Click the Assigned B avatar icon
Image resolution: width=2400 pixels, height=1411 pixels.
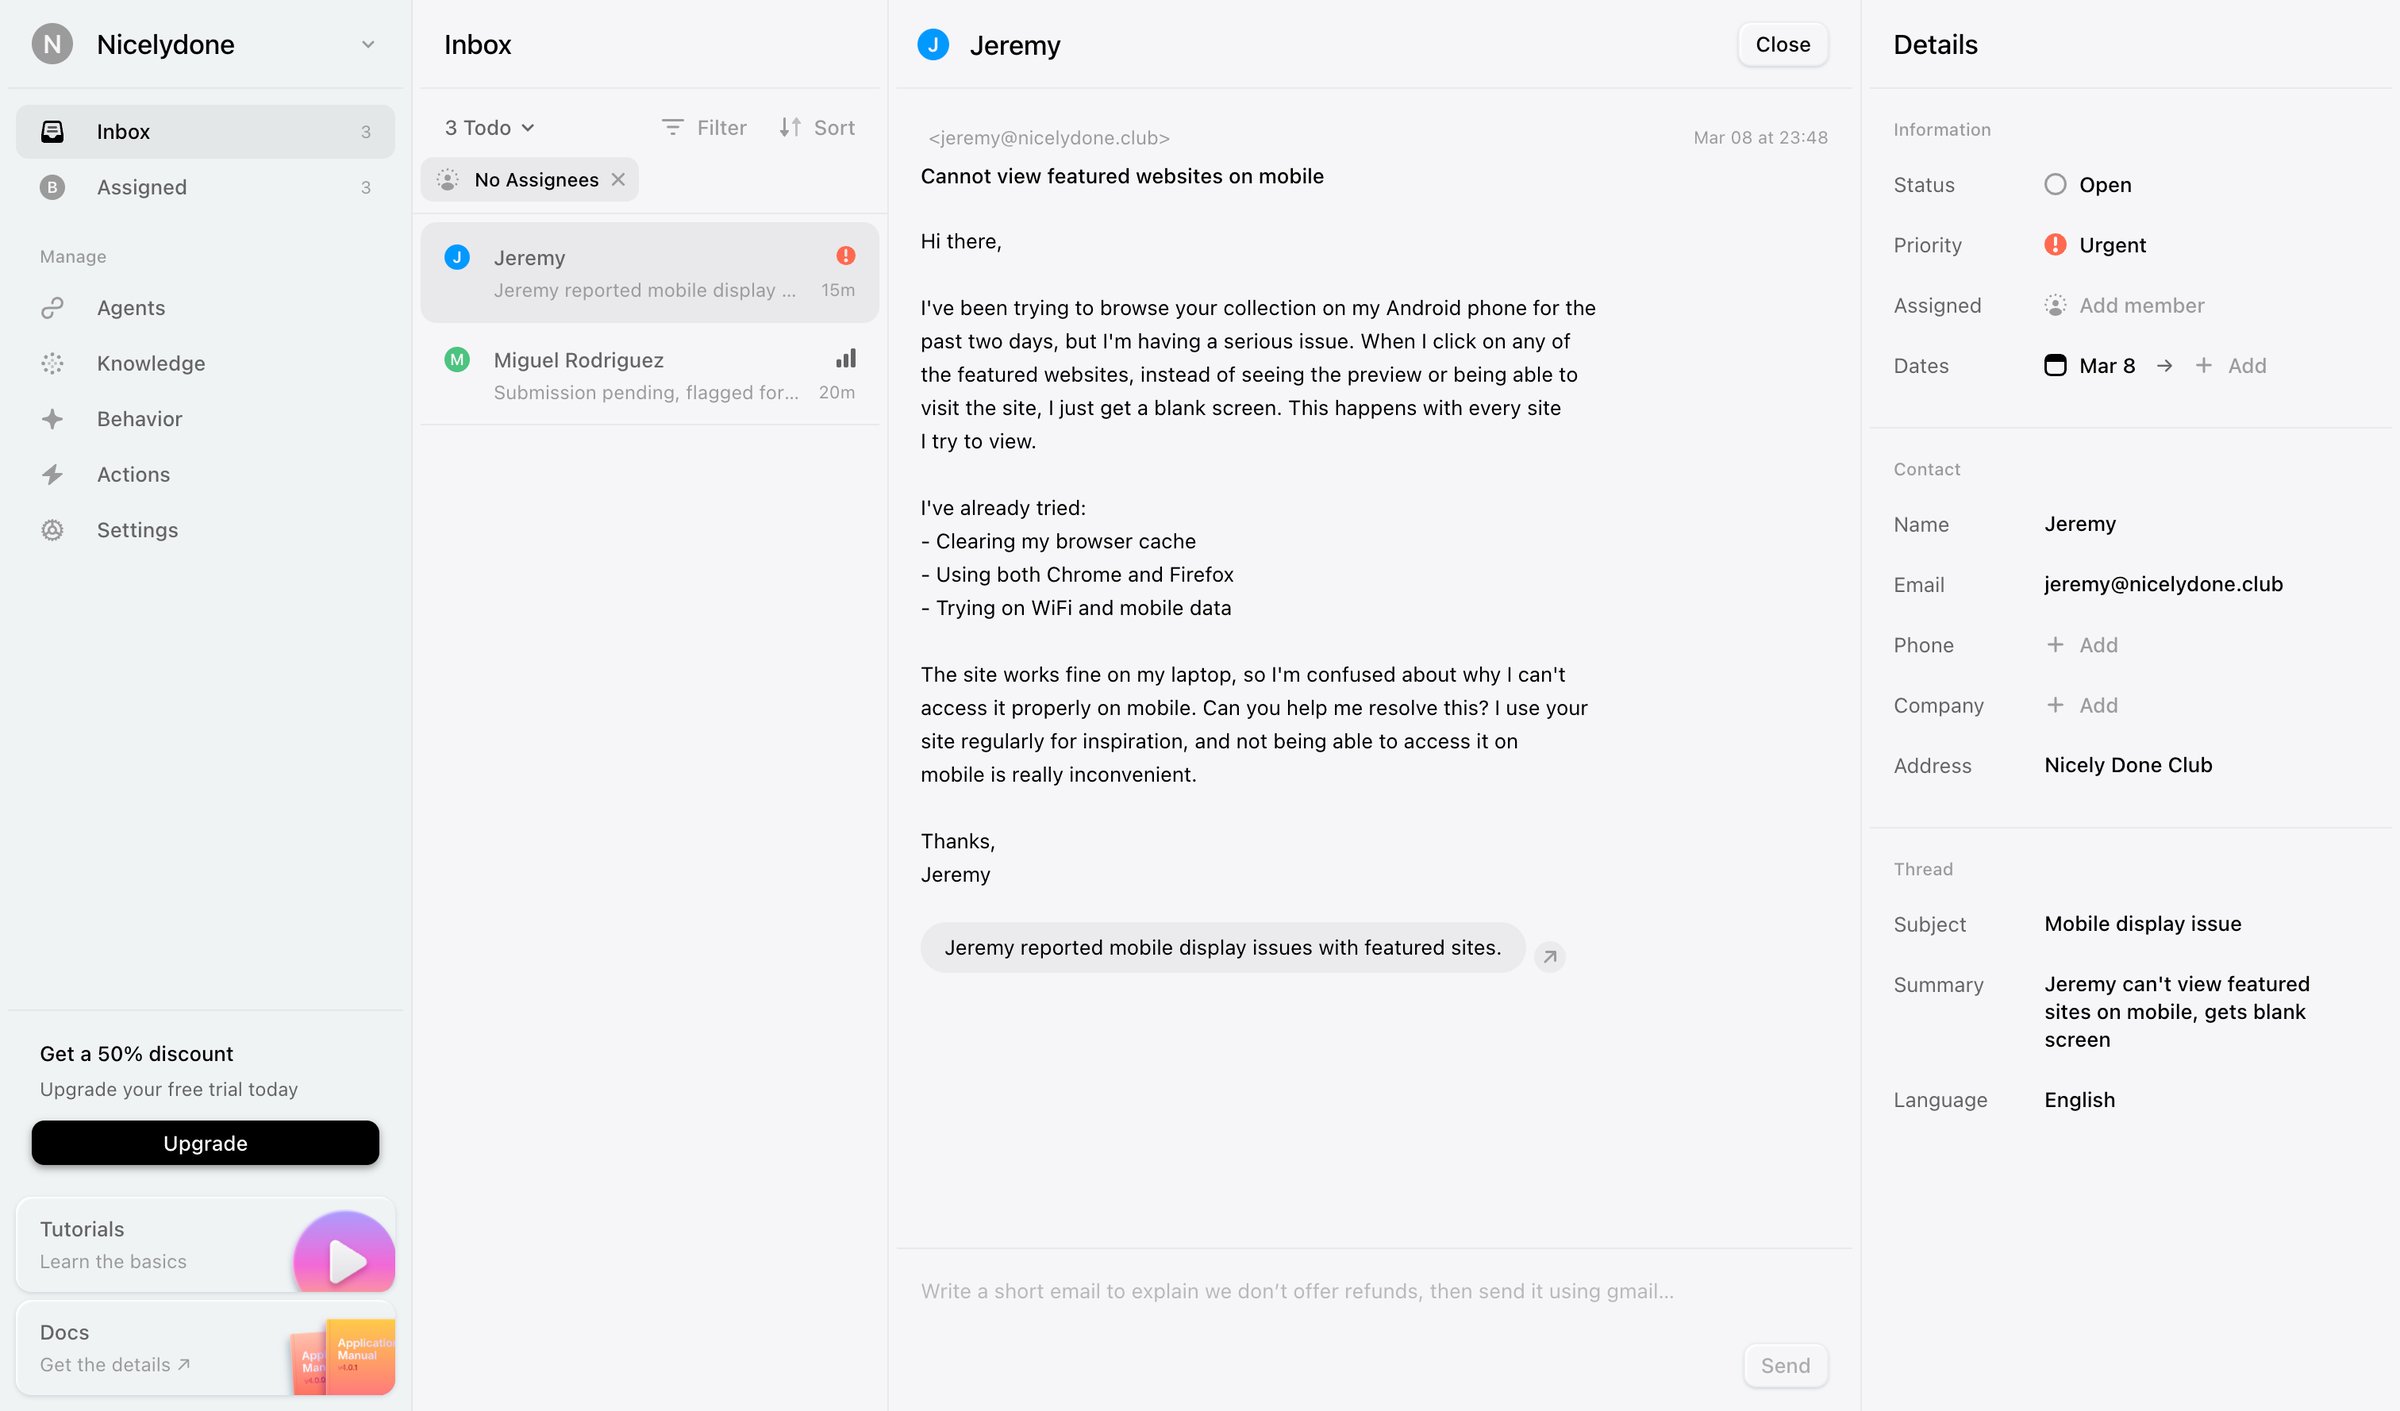[x=52, y=187]
